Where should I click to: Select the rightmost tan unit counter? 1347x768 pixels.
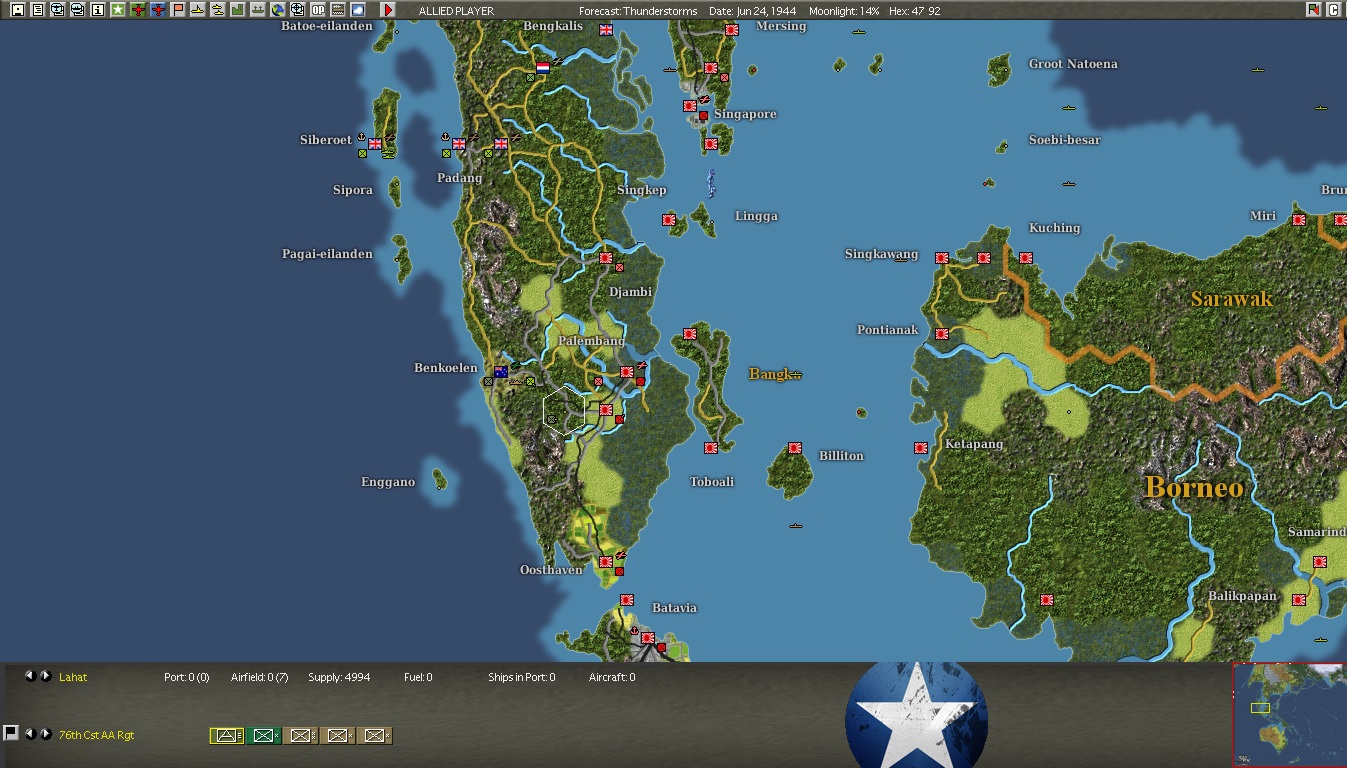coord(375,736)
